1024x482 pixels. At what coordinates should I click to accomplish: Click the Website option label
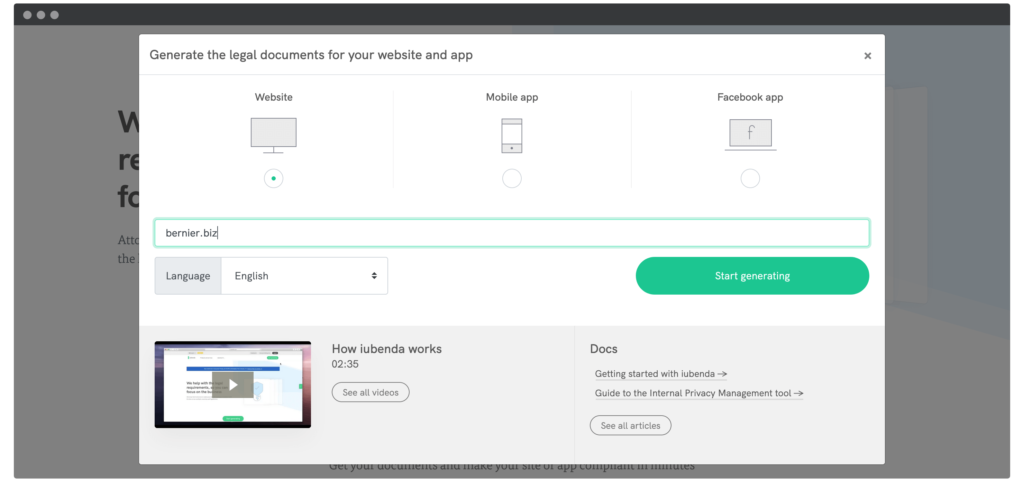coord(273,97)
